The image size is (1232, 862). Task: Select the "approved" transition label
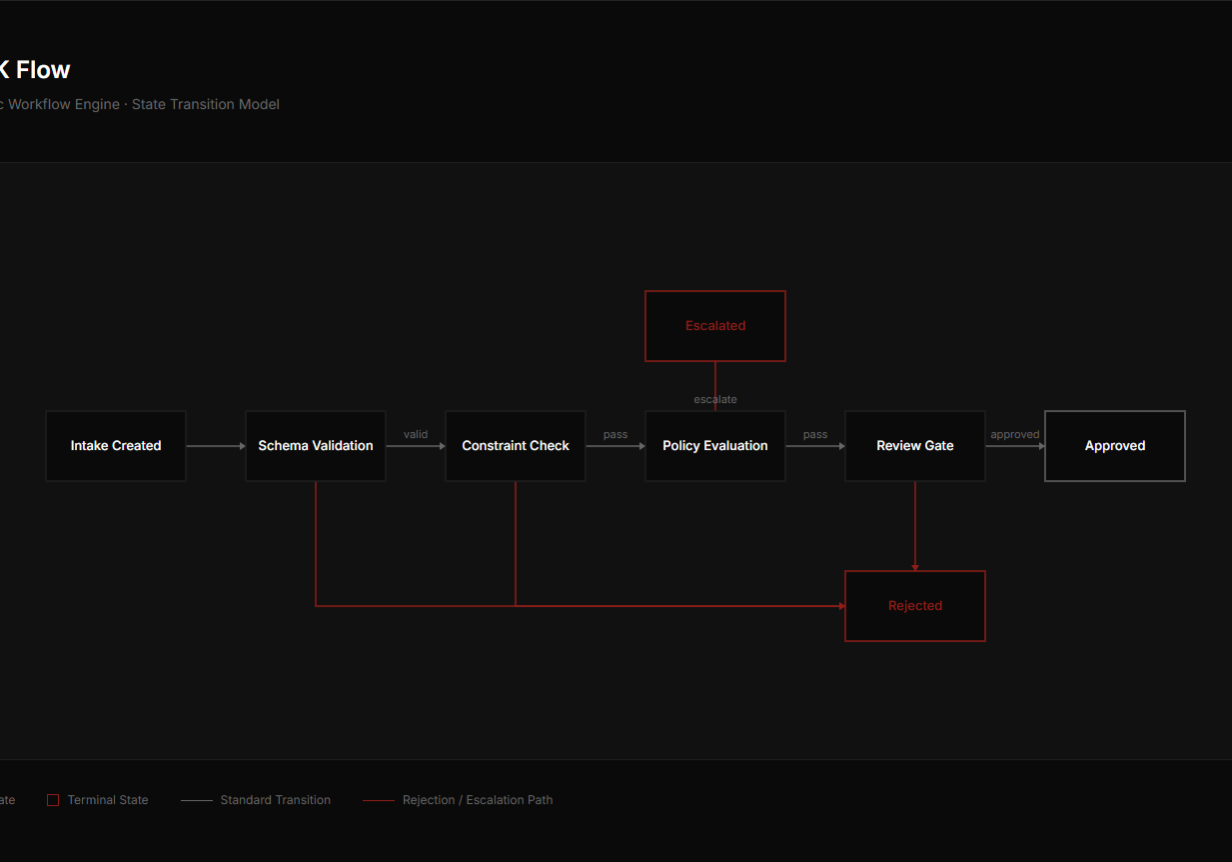1014,434
